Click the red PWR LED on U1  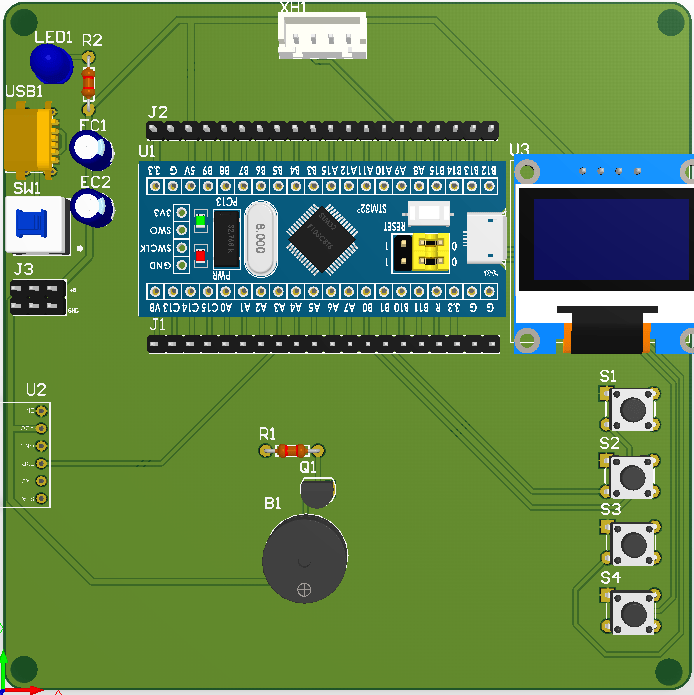click(x=201, y=256)
